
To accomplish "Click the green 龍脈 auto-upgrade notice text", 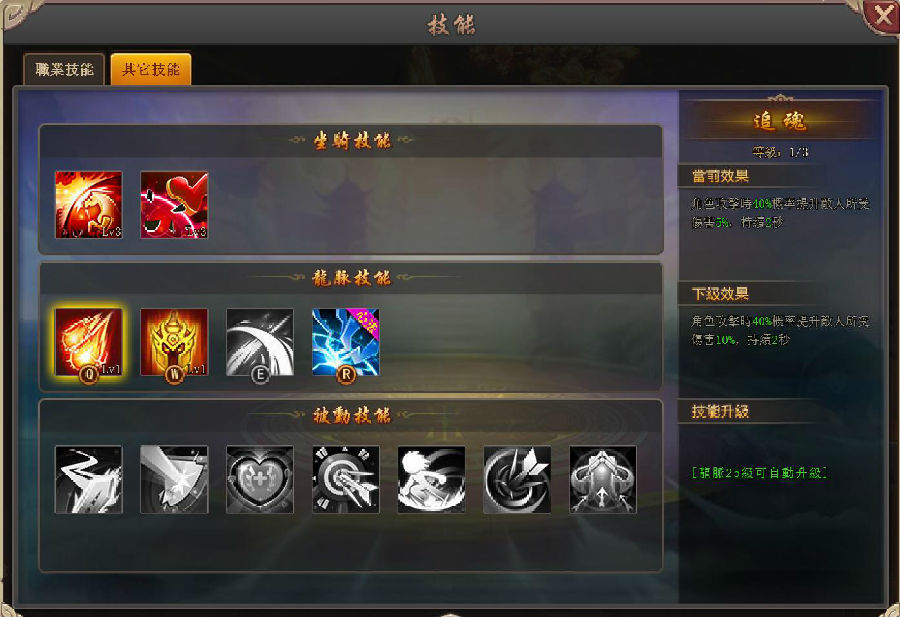I will (x=759, y=473).
